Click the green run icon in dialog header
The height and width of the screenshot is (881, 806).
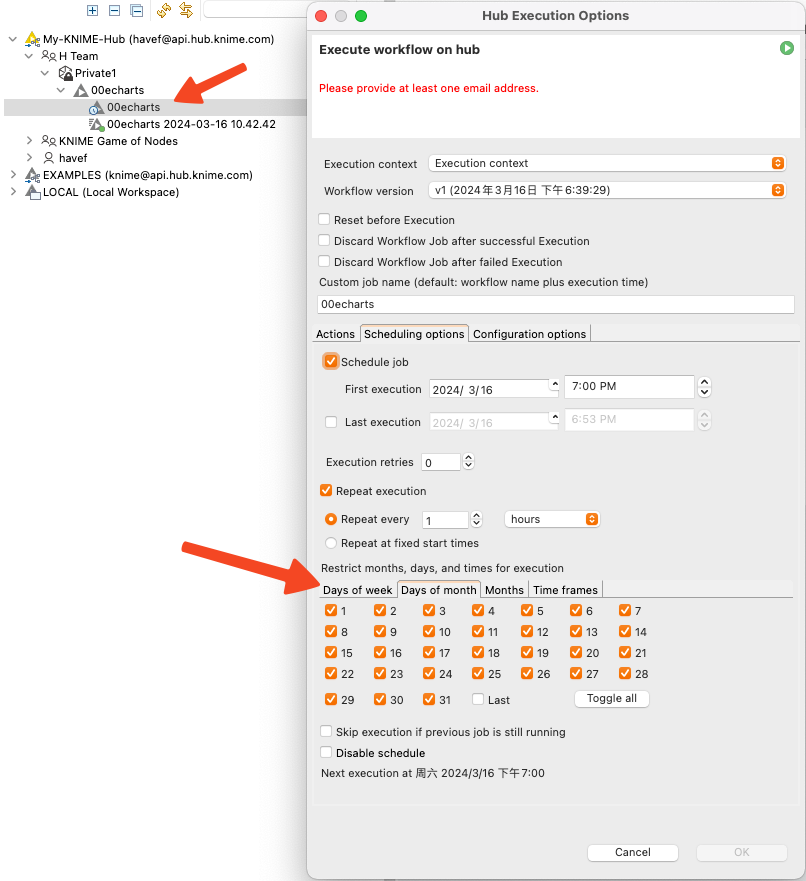pyautogui.click(x=787, y=48)
